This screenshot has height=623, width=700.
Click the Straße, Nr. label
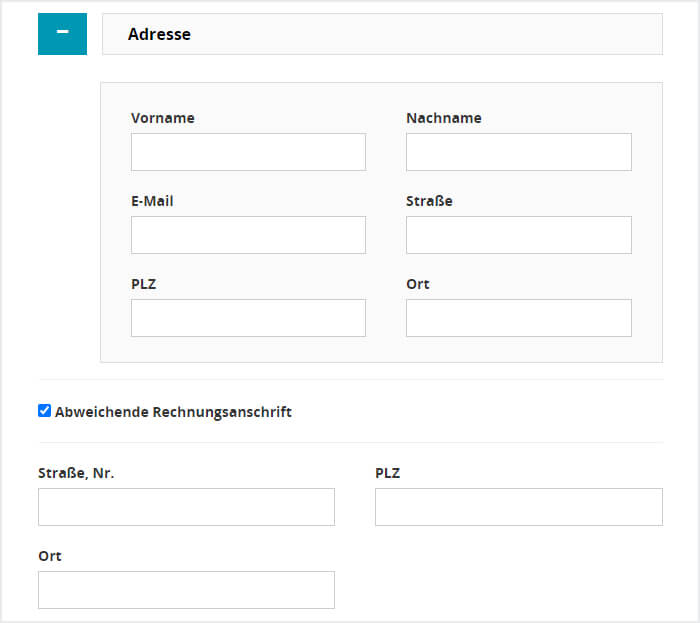[x=76, y=473]
